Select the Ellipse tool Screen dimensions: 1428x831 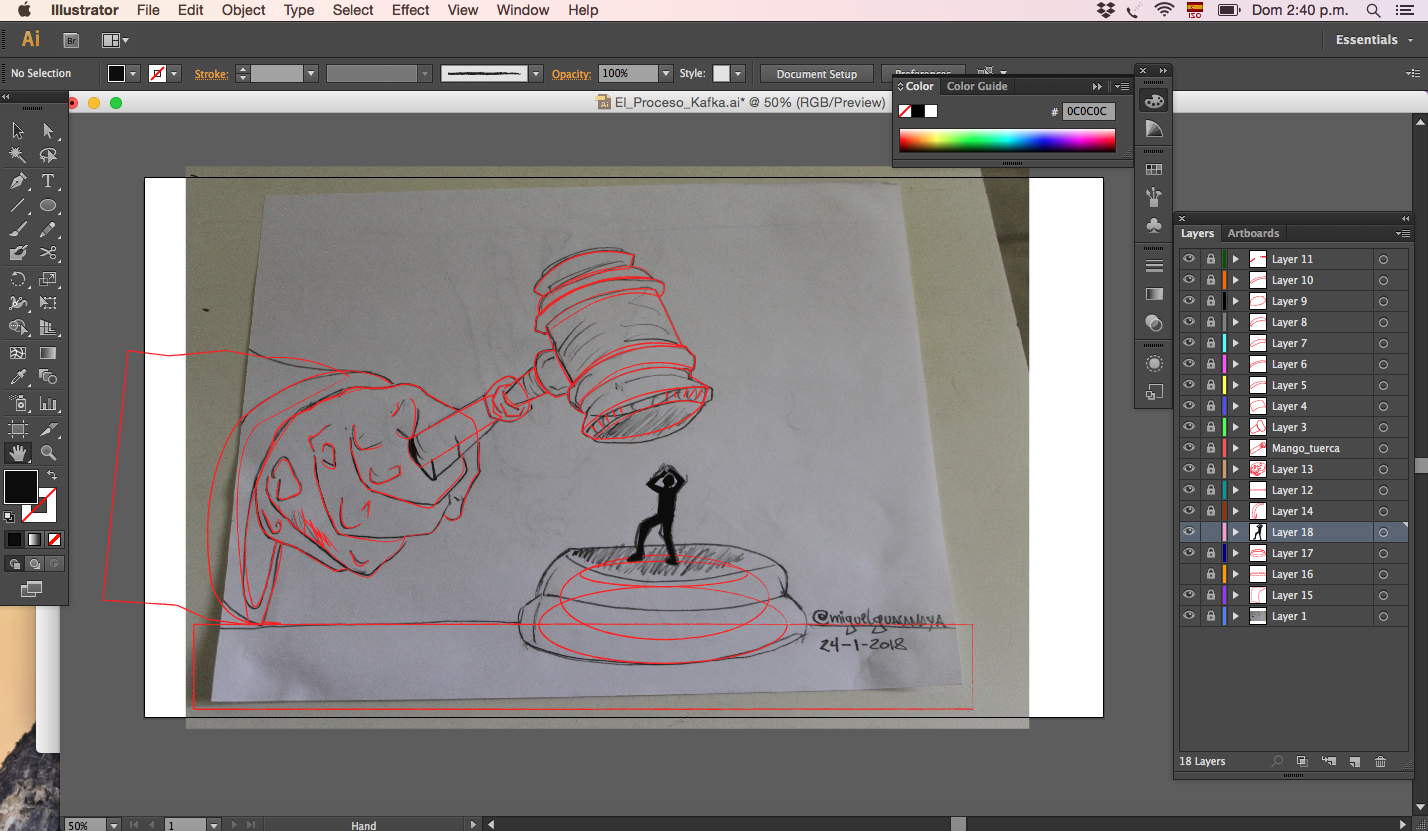(48, 205)
